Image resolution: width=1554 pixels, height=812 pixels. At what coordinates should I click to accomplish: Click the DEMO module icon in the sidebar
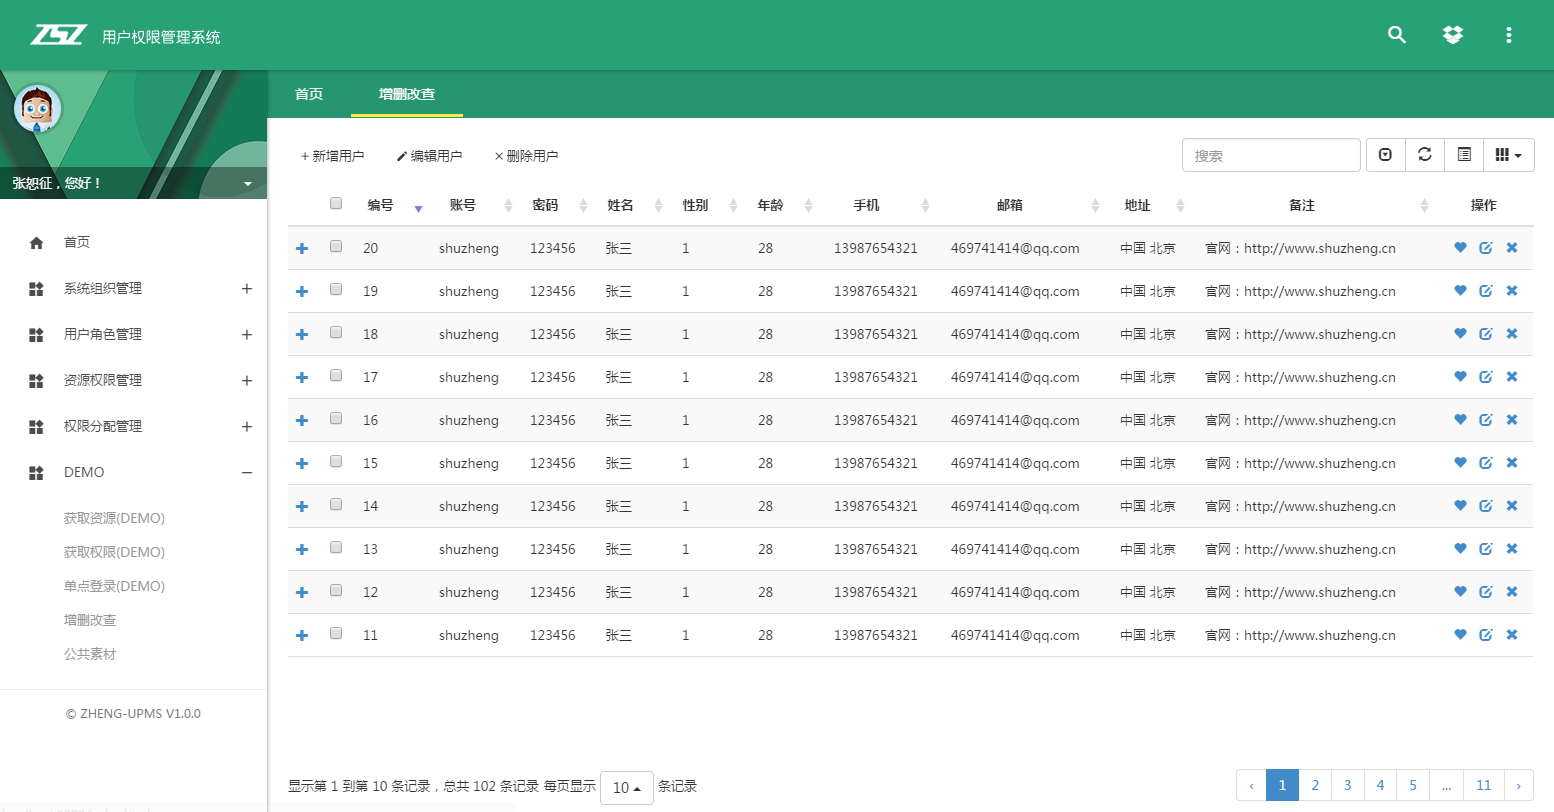36,473
